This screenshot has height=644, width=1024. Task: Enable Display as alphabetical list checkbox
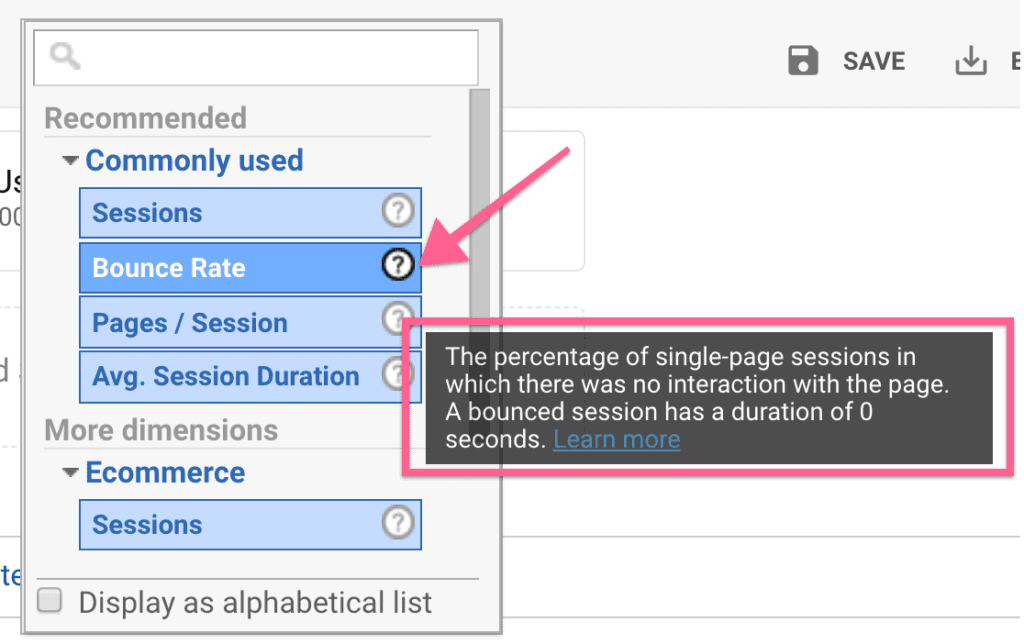coord(50,601)
